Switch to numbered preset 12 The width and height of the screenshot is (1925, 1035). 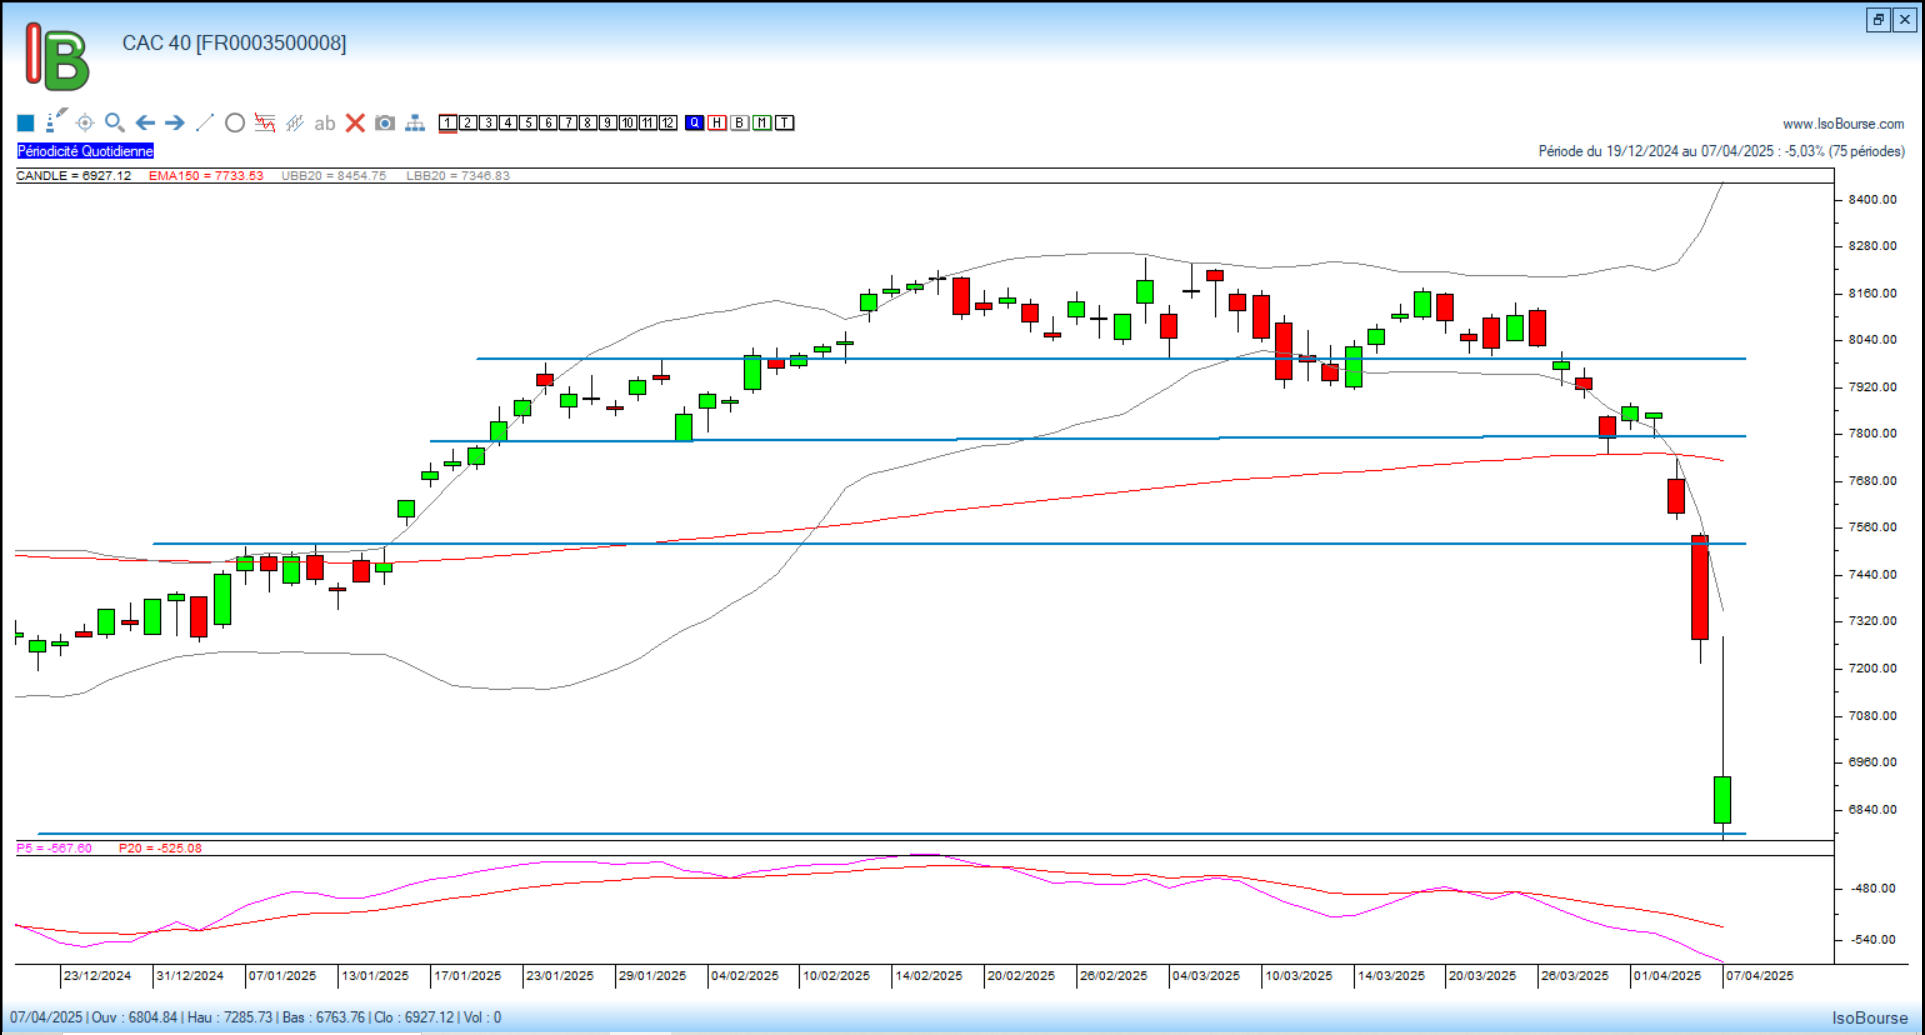tap(668, 123)
